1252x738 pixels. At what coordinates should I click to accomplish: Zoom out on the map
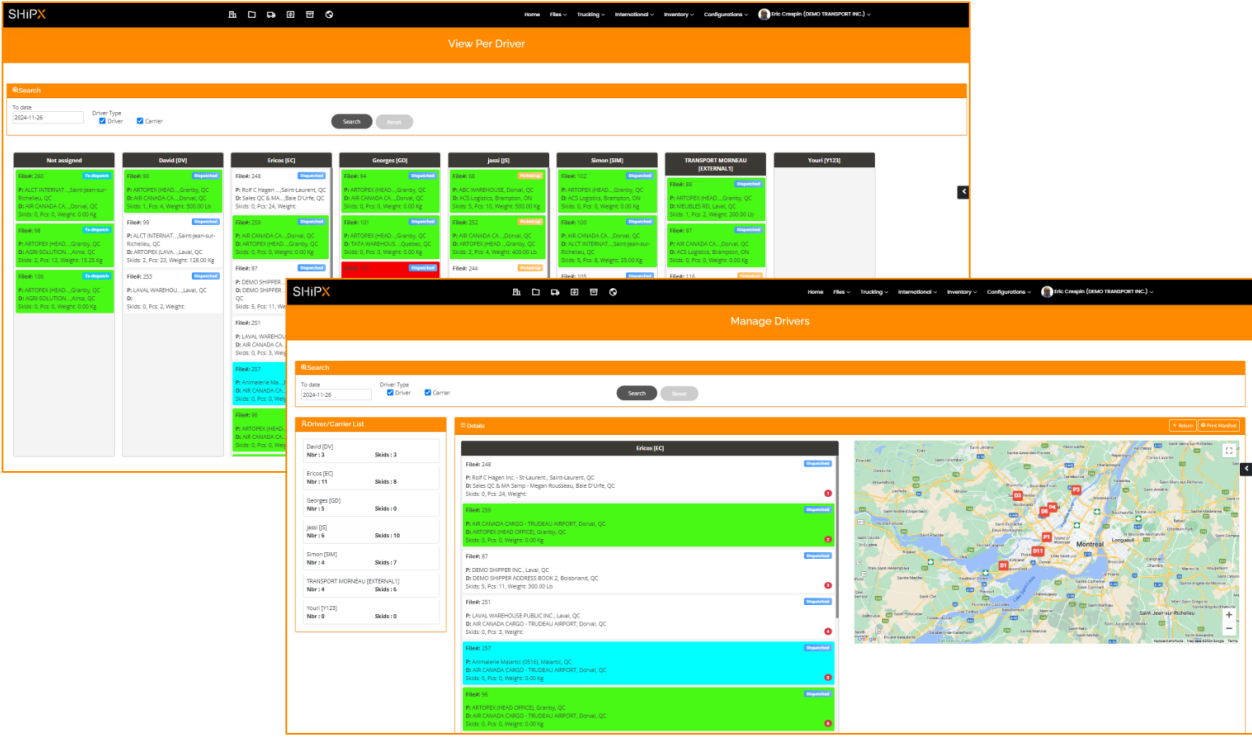coord(1229,629)
